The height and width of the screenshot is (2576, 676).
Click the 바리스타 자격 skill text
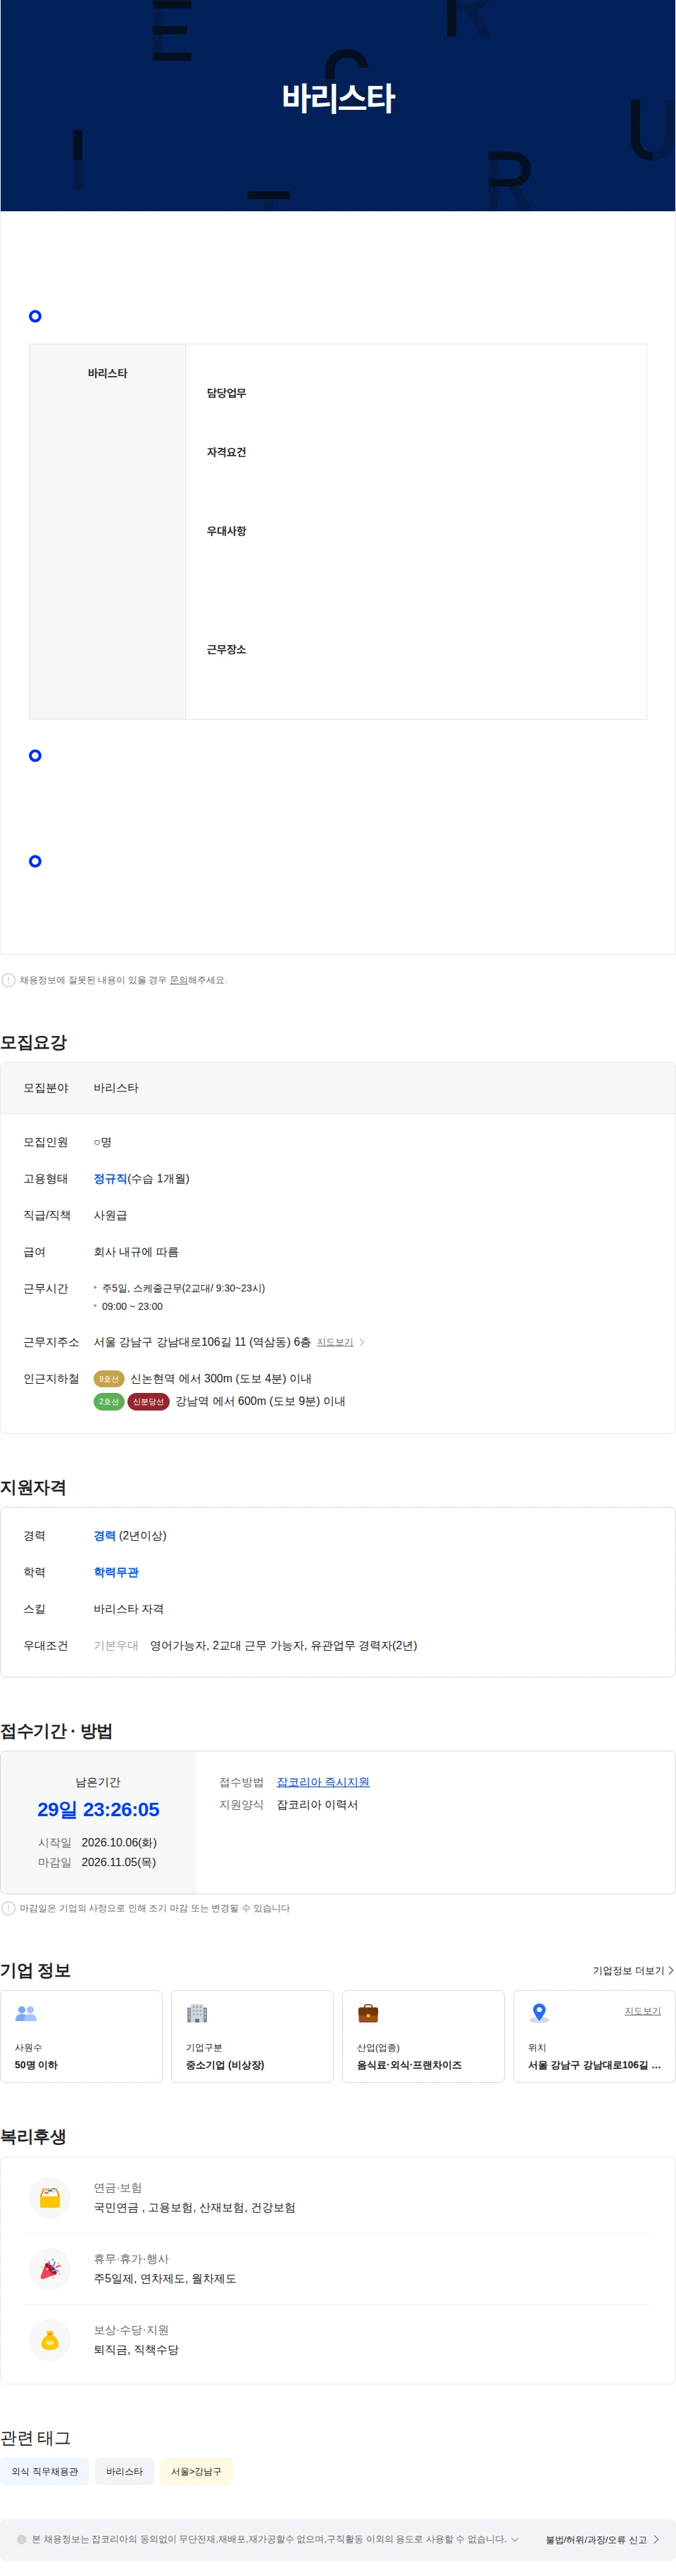click(129, 1609)
